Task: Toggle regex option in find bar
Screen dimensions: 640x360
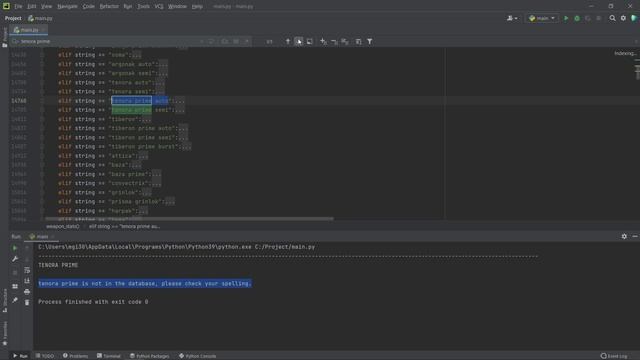Action: pos(247,41)
